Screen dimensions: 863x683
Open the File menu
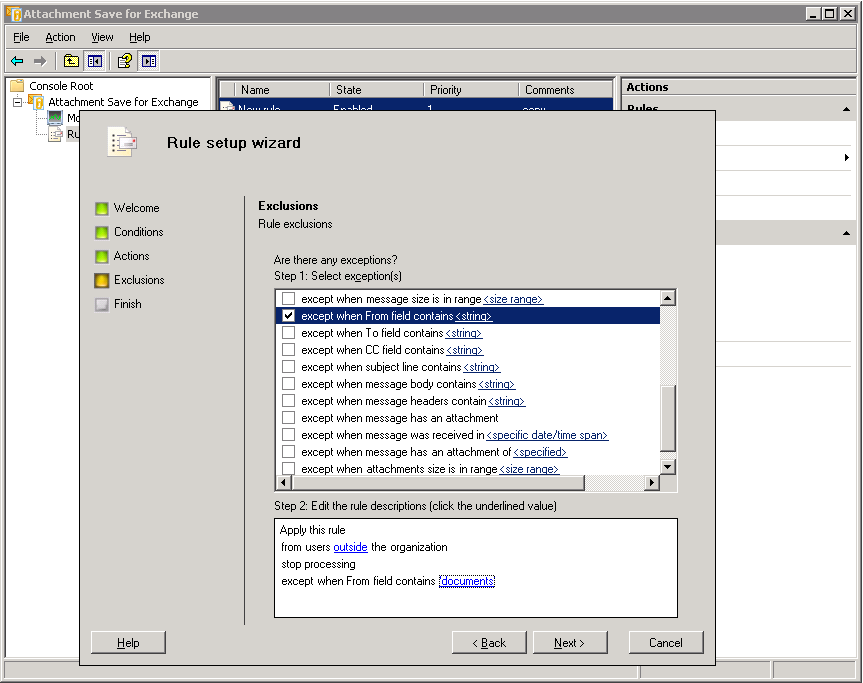click(x=21, y=37)
